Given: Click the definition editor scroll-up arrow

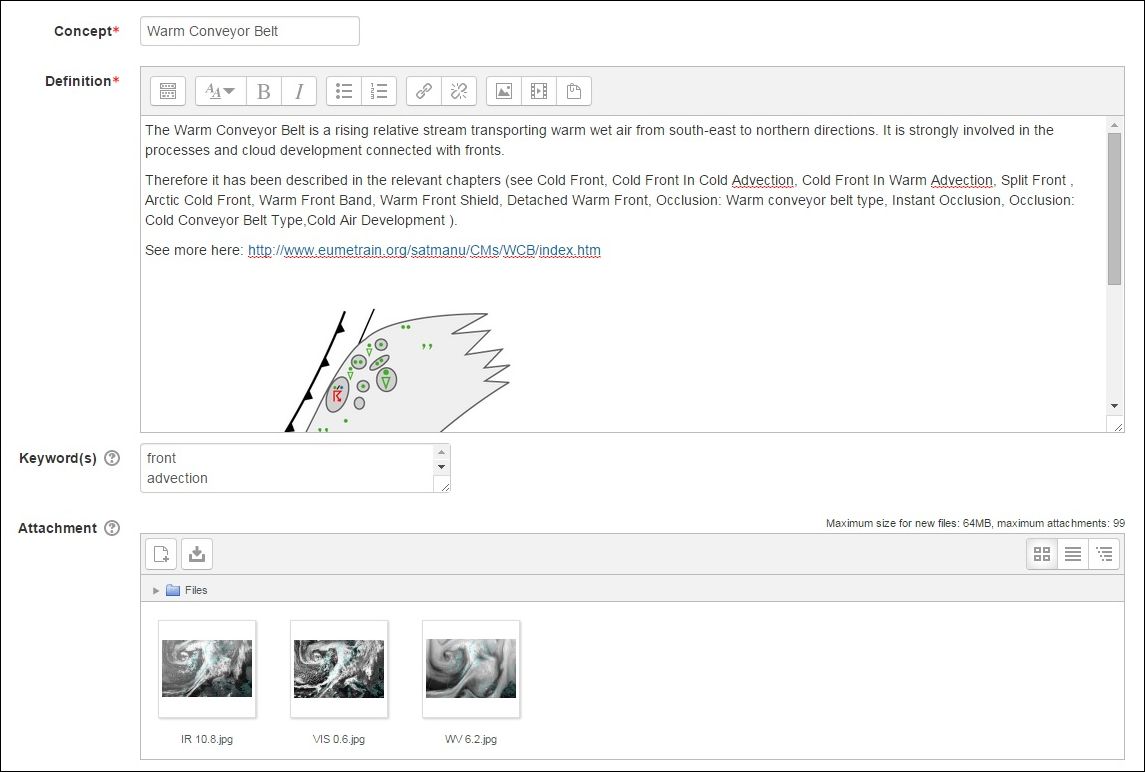Looking at the screenshot, I should [x=1114, y=125].
